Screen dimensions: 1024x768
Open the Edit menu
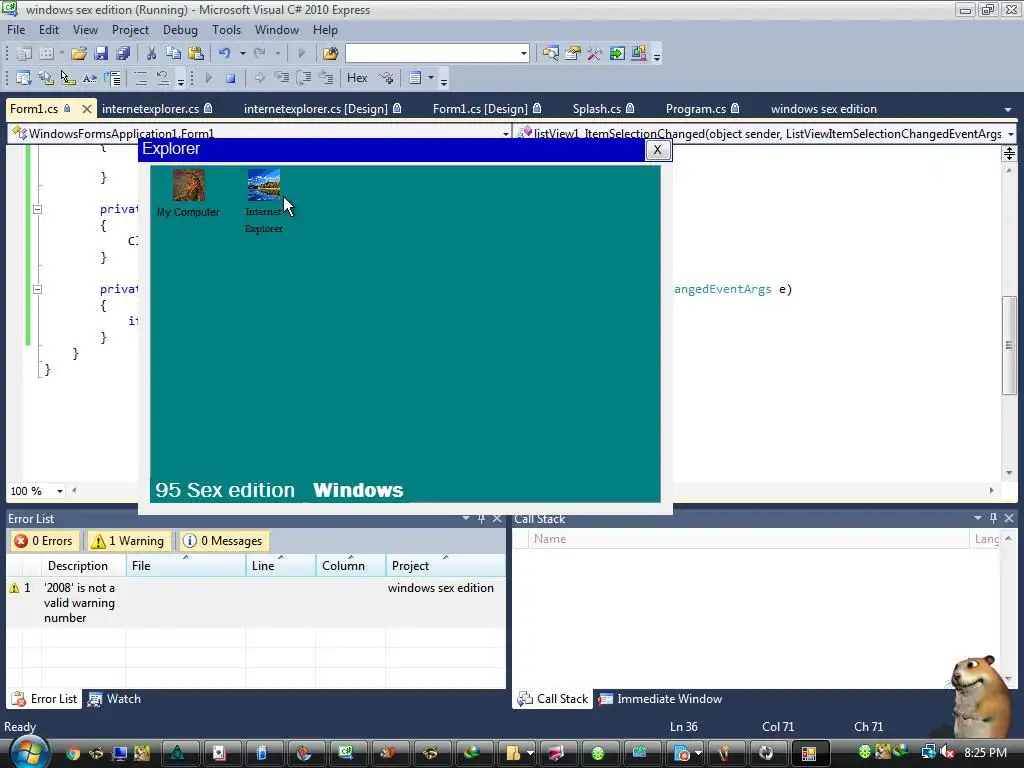point(49,30)
